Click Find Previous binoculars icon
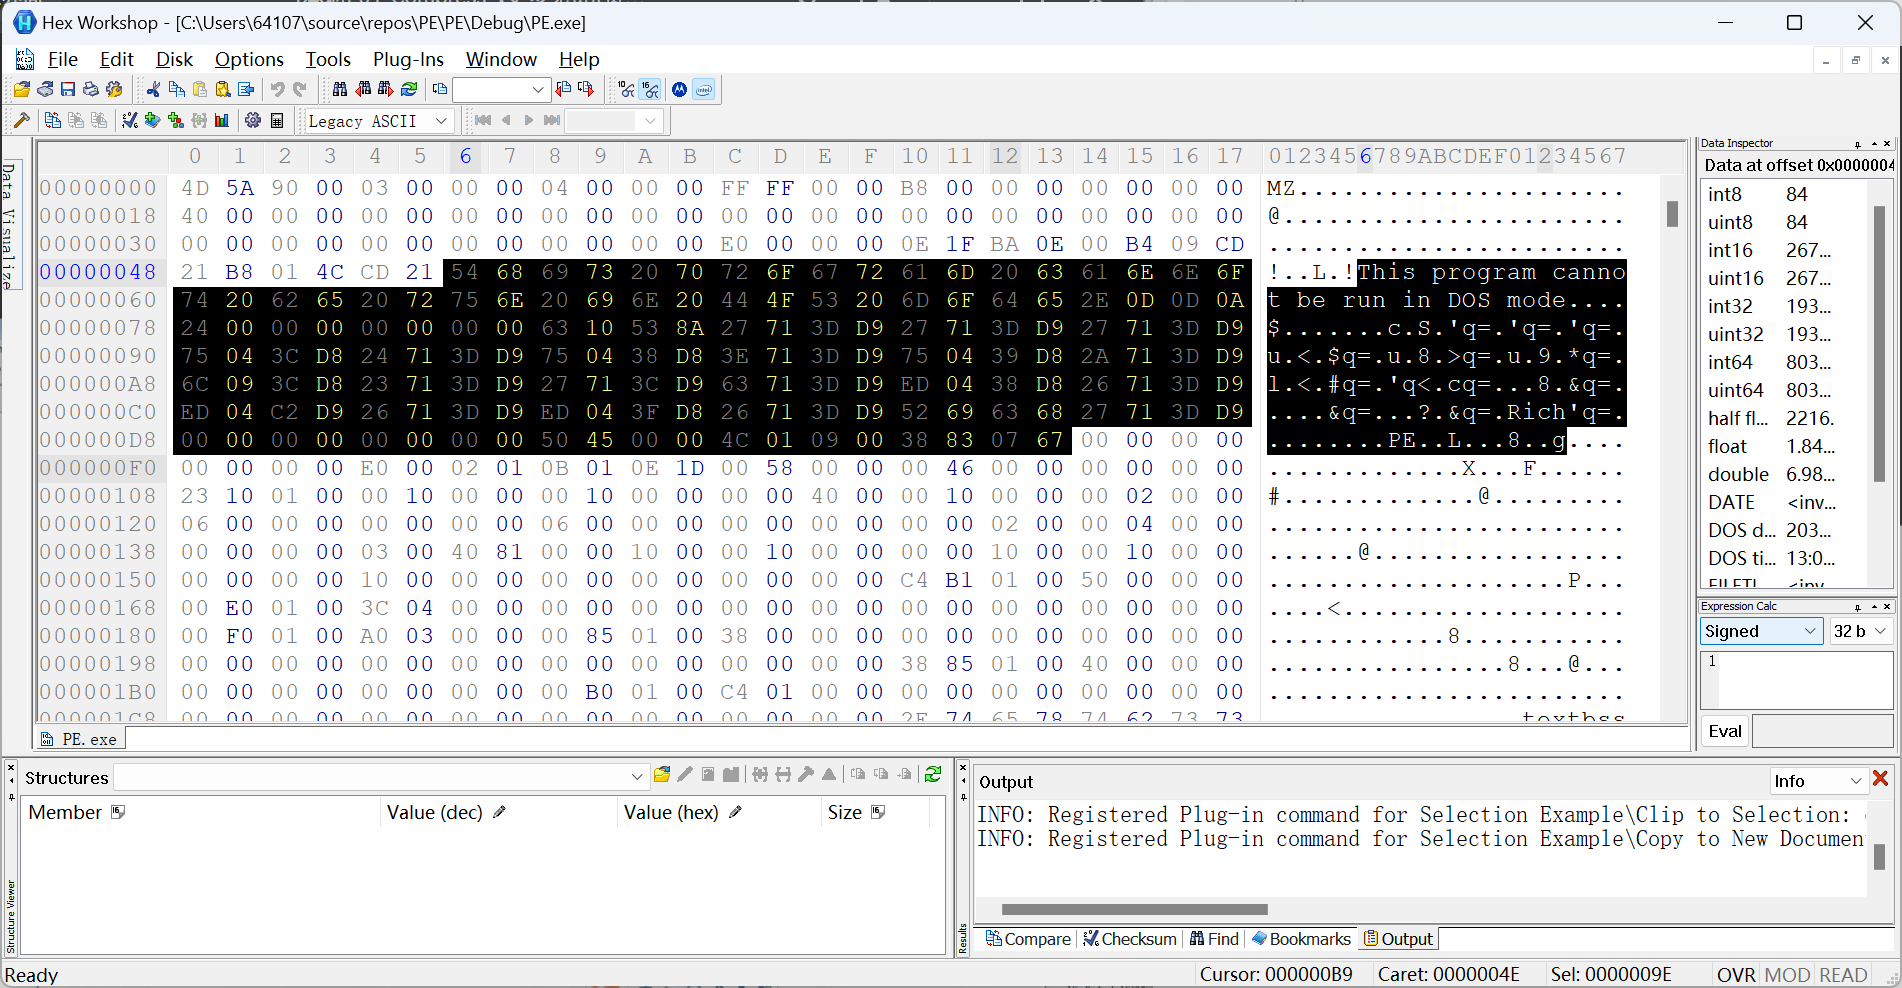The width and height of the screenshot is (1902, 988). coord(363,90)
